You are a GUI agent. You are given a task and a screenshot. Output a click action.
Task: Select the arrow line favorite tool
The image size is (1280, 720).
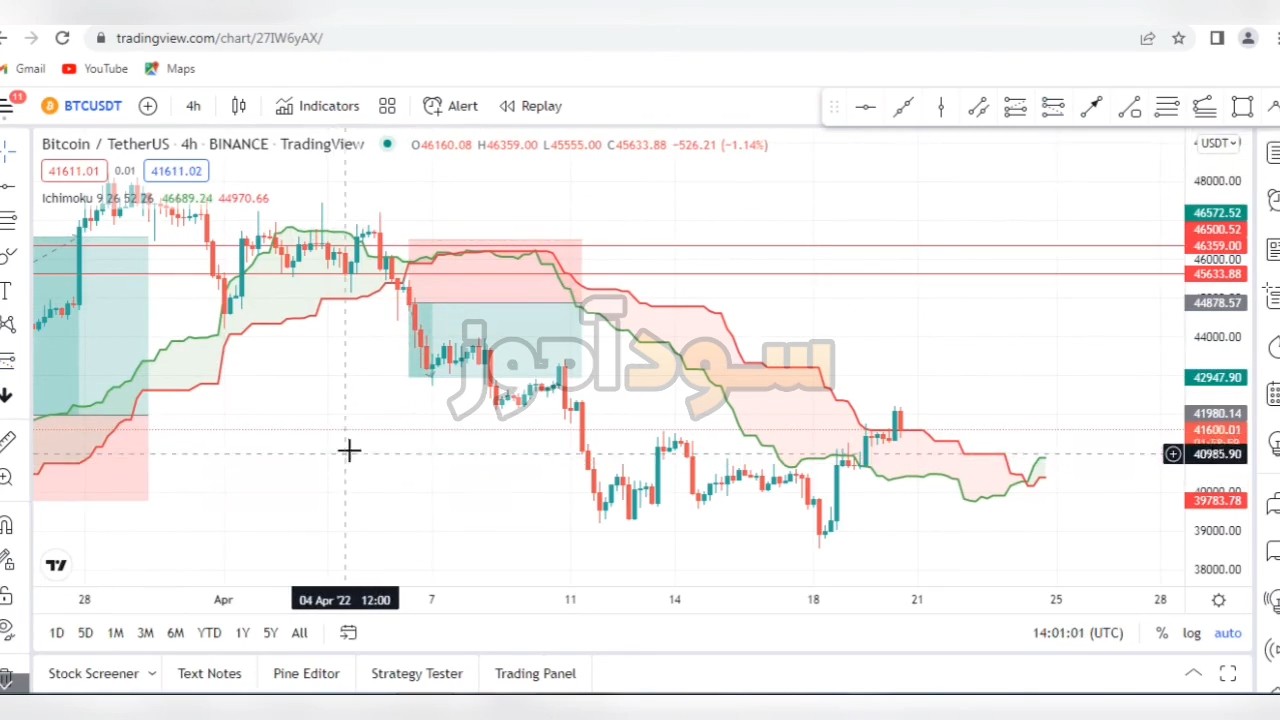[x=1091, y=107]
